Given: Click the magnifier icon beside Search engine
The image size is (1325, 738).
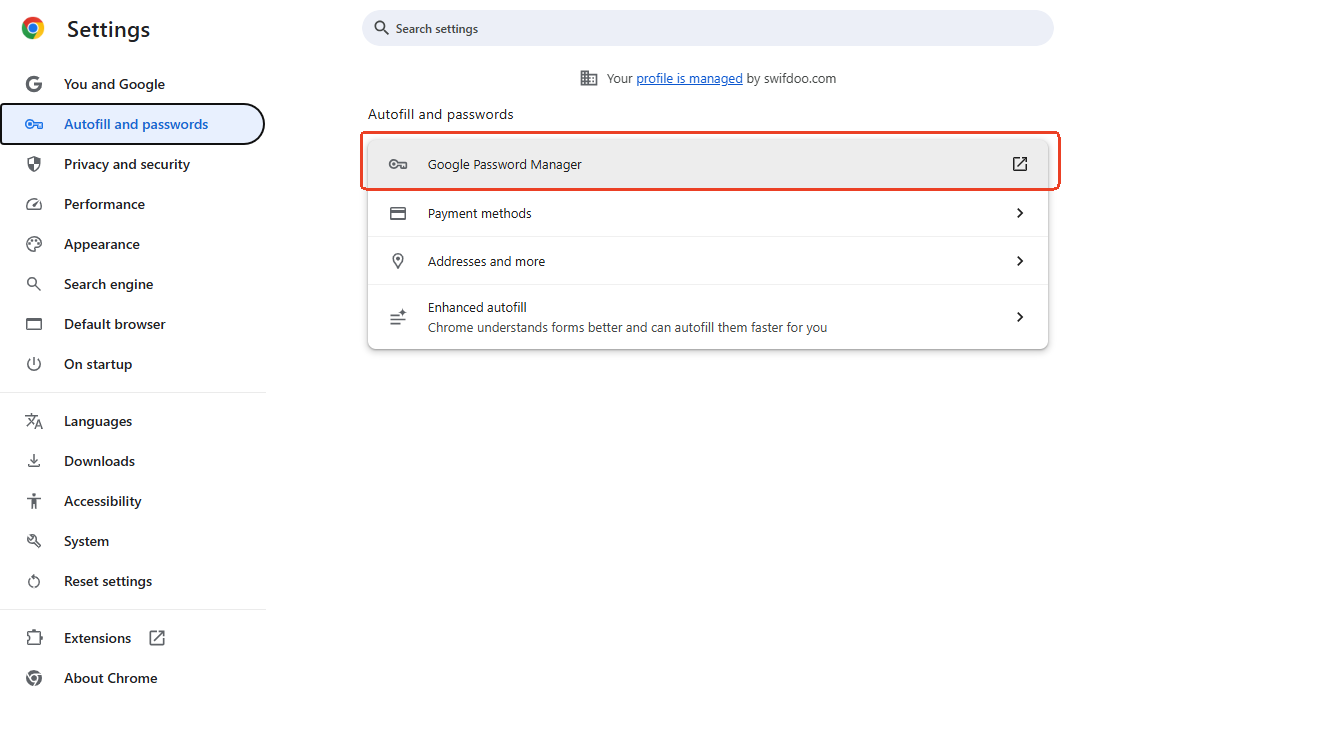Looking at the screenshot, I should (x=34, y=284).
